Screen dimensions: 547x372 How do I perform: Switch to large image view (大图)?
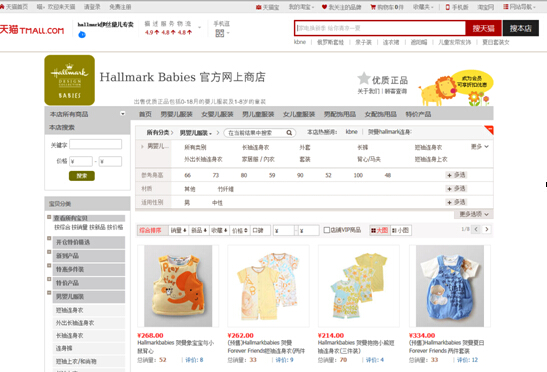click(380, 230)
